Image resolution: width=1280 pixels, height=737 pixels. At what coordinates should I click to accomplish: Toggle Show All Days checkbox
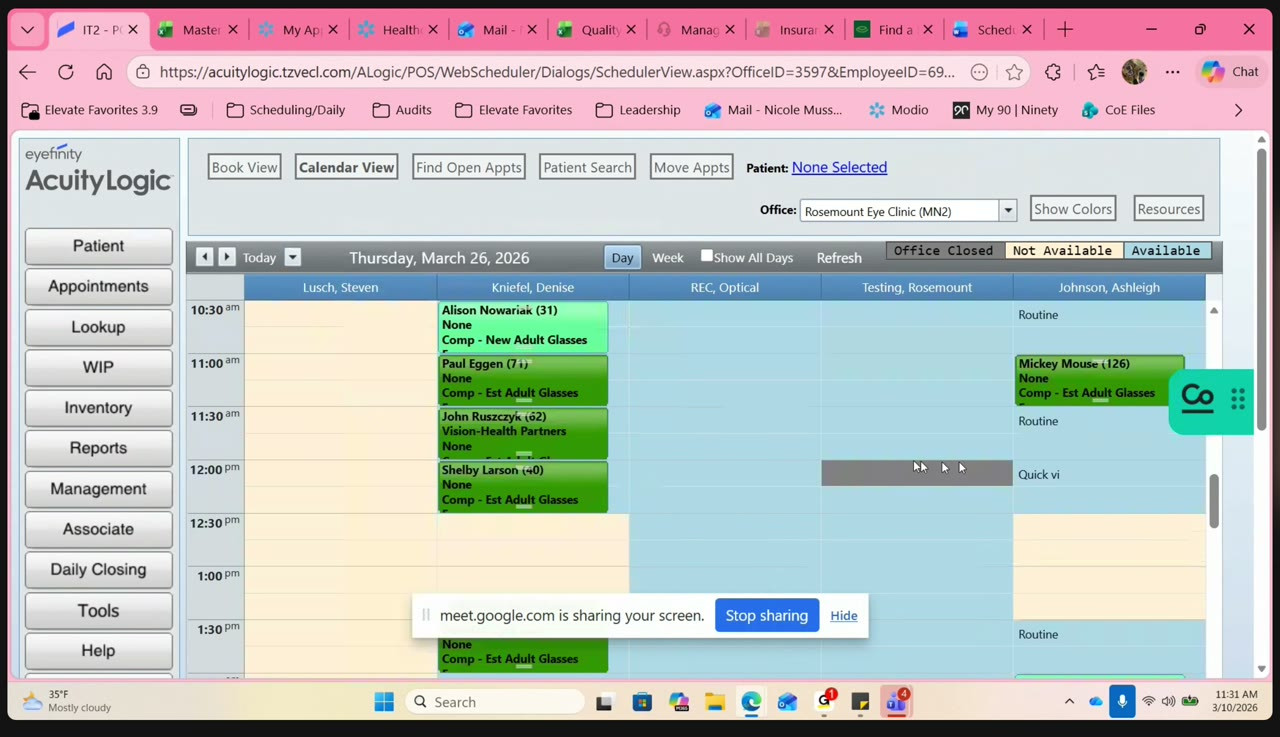tap(707, 256)
